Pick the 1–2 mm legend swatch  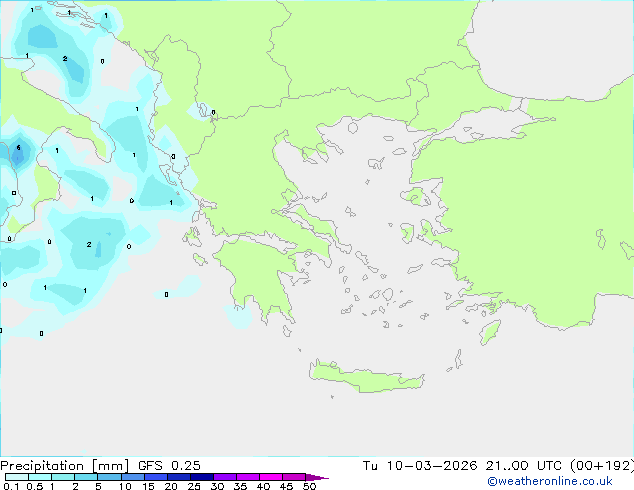click(x=63, y=477)
